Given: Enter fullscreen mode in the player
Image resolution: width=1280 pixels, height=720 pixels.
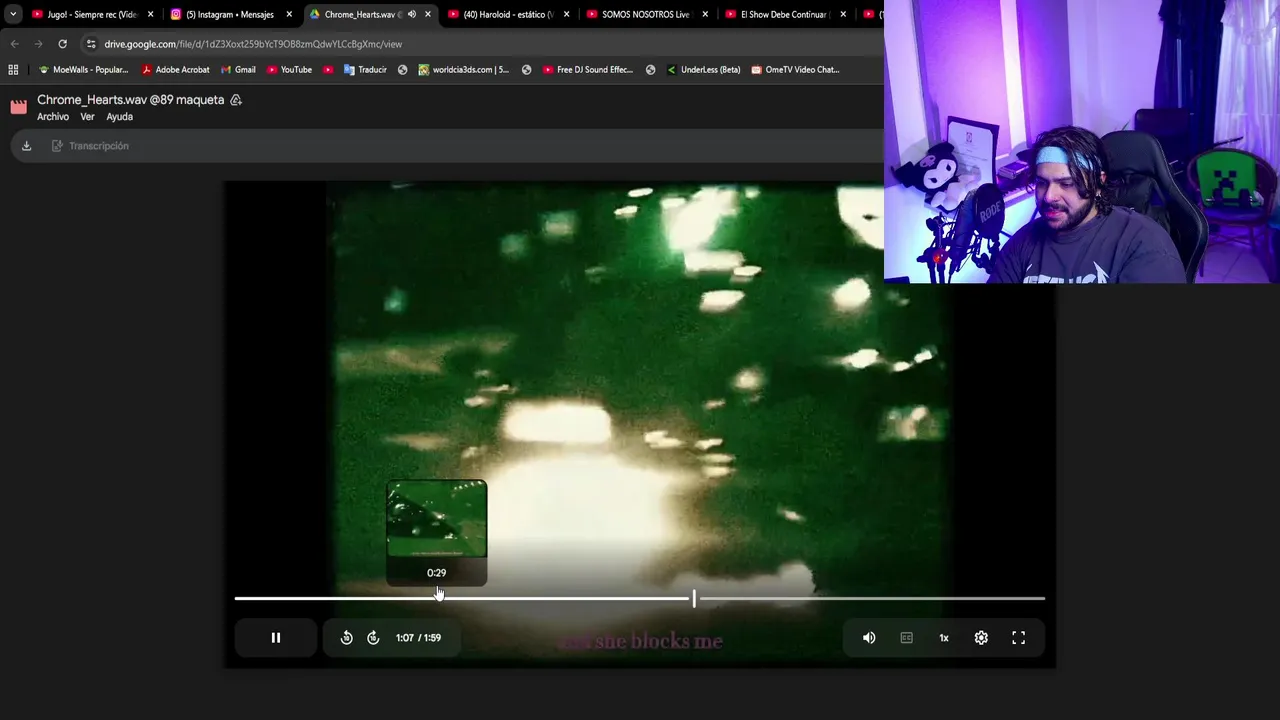Looking at the screenshot, I should (x=1018, y=638).
